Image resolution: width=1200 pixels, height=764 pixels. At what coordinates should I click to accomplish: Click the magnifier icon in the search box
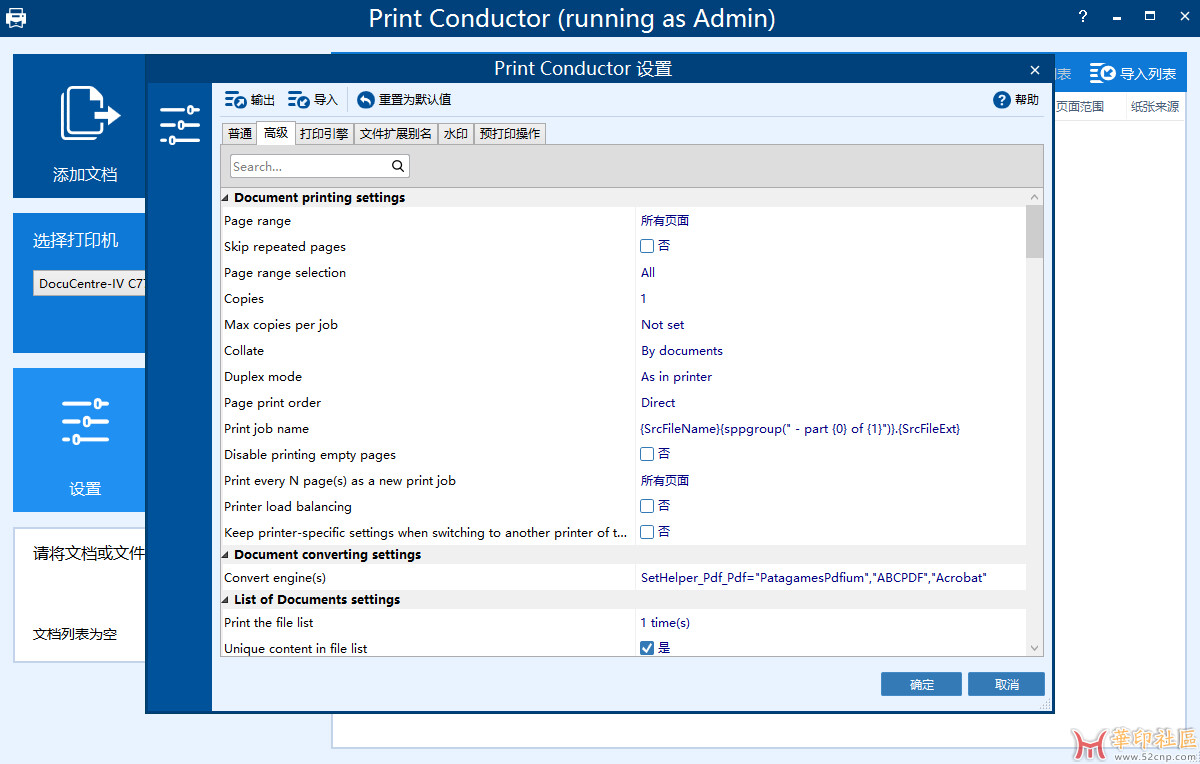click(x=398, y=166)
